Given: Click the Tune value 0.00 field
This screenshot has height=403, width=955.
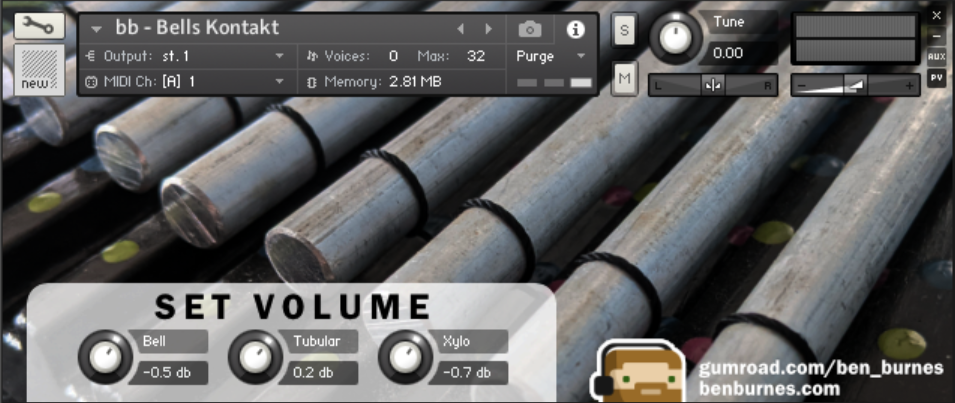Looking at the screenshot, I should click(737, 53).
